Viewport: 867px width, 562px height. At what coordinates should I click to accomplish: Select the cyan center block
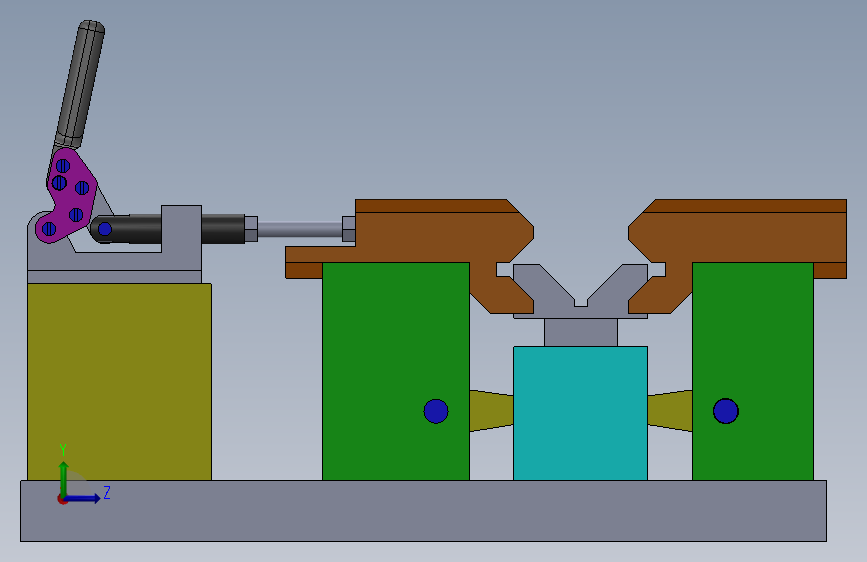tap(580, 413)
